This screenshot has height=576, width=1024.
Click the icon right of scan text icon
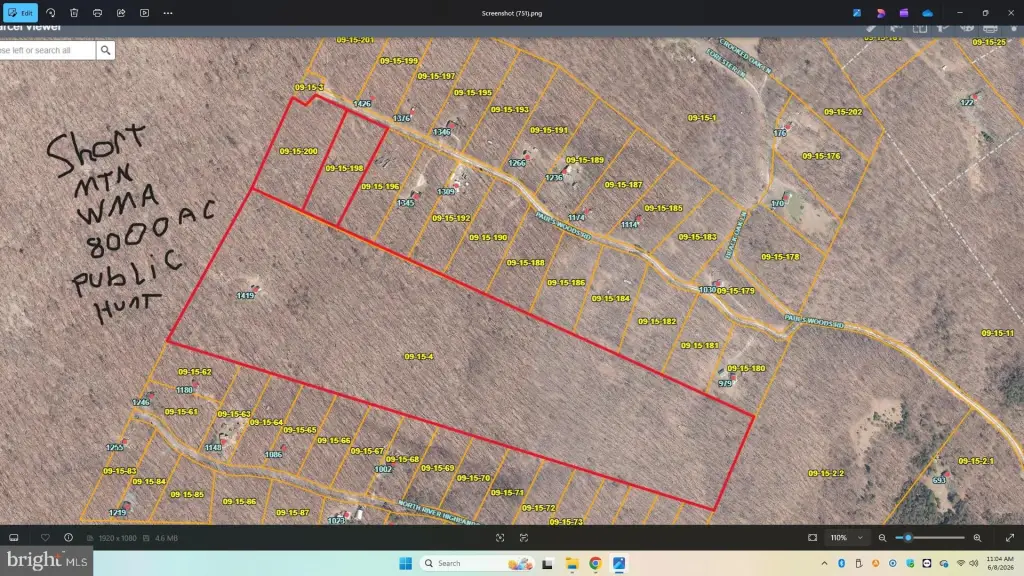[524, 537]
